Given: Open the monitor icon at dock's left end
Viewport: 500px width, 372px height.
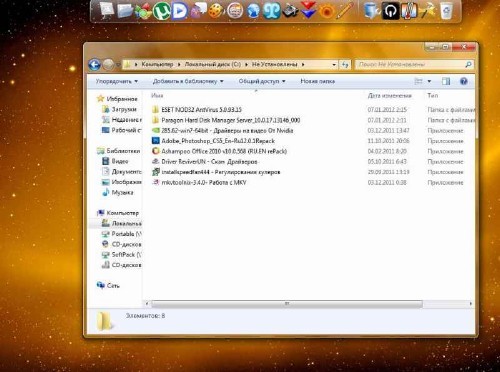Looking at the screenshot, I should click(x=106, y=10).
